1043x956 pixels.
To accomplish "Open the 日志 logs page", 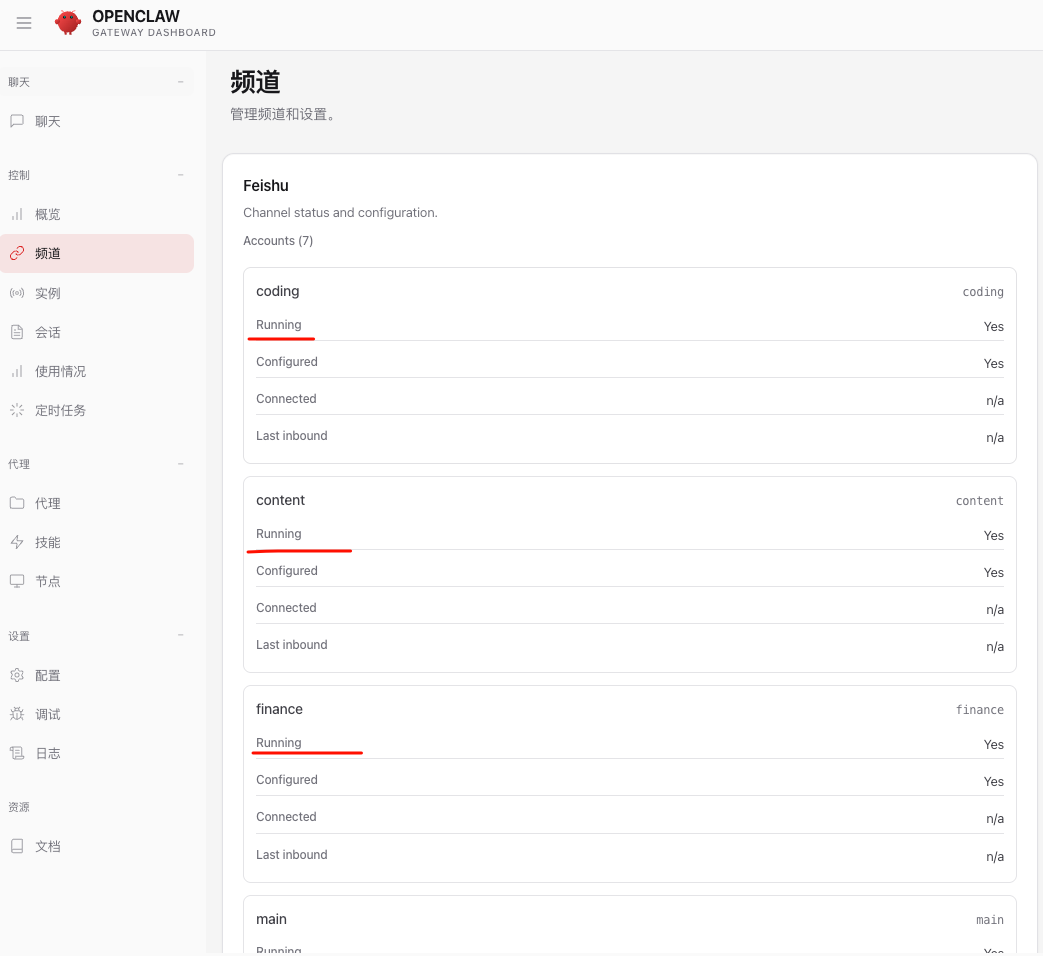I will [x=48, y=753].
